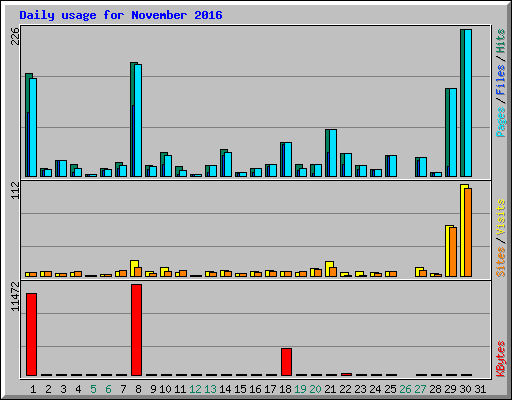Click the yellow visits bar for day 27
The width and height of the screenshot is (512, 400).
tap(419, 272)
